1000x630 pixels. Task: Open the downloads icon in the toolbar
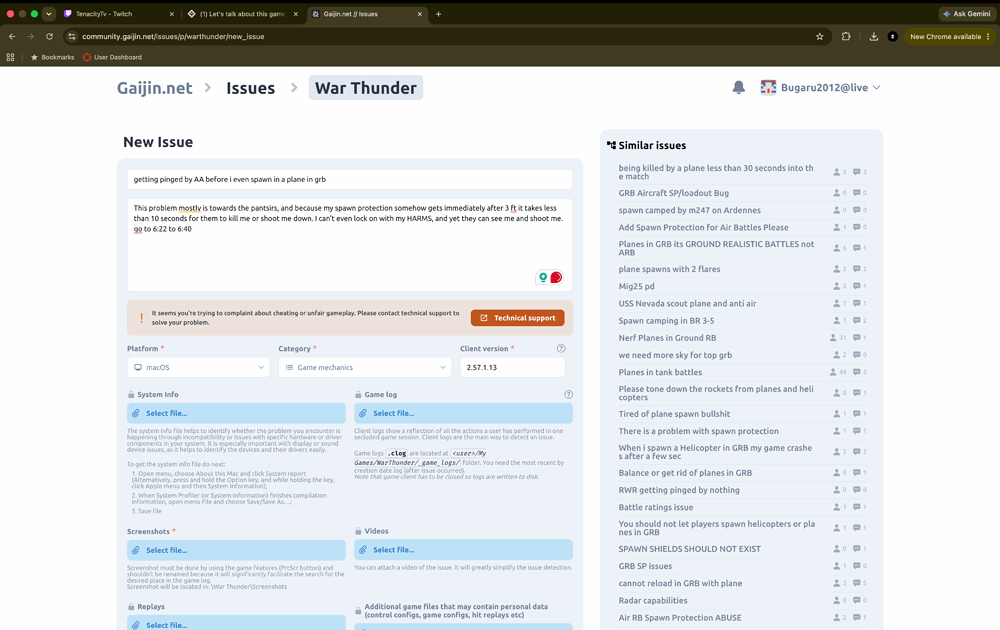point(874,36)
